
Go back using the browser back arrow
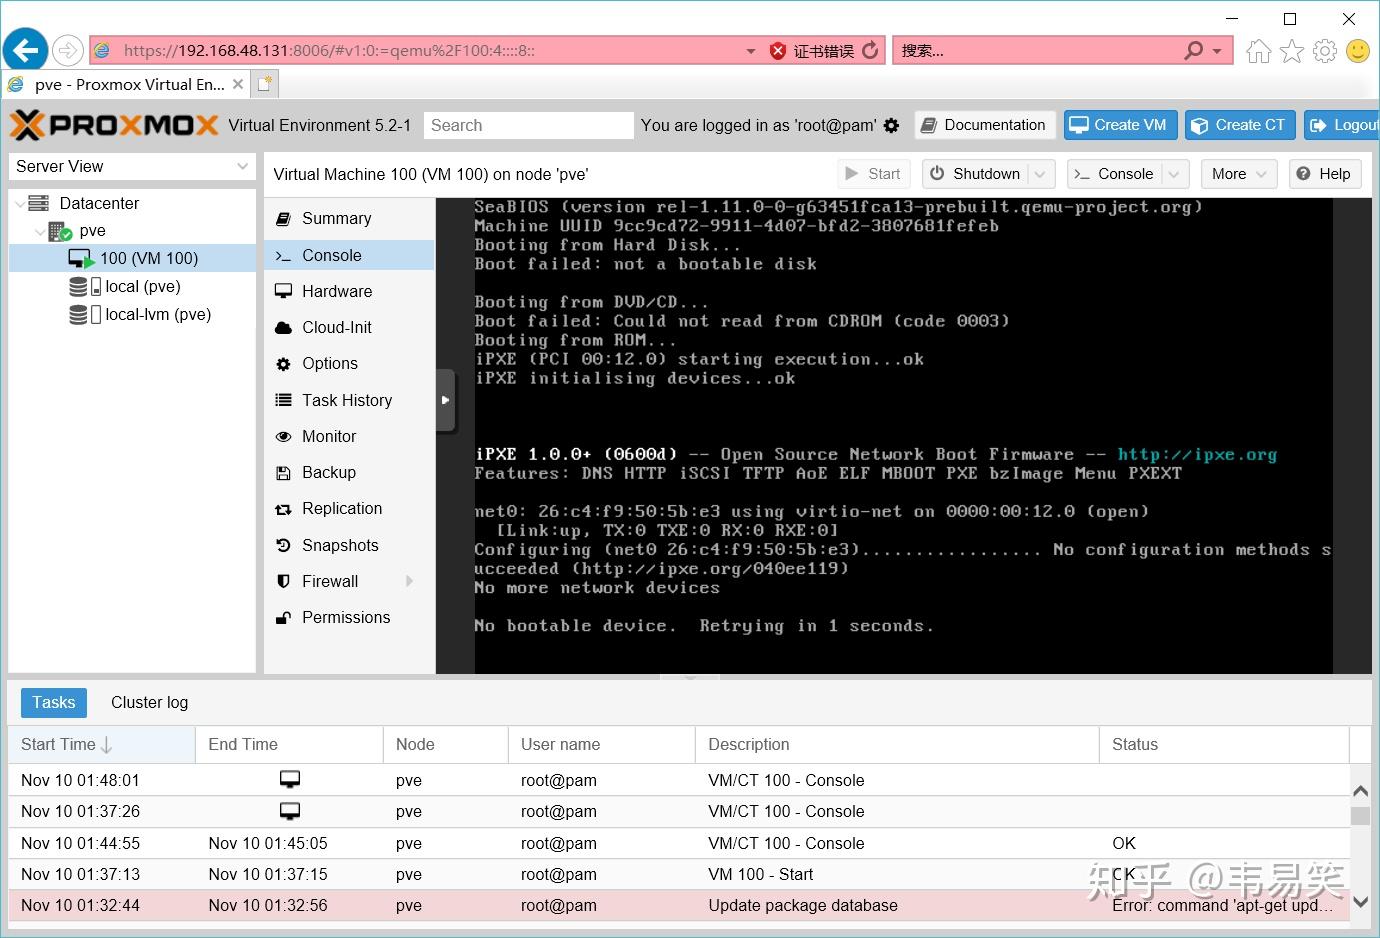[x=25, y=50]
